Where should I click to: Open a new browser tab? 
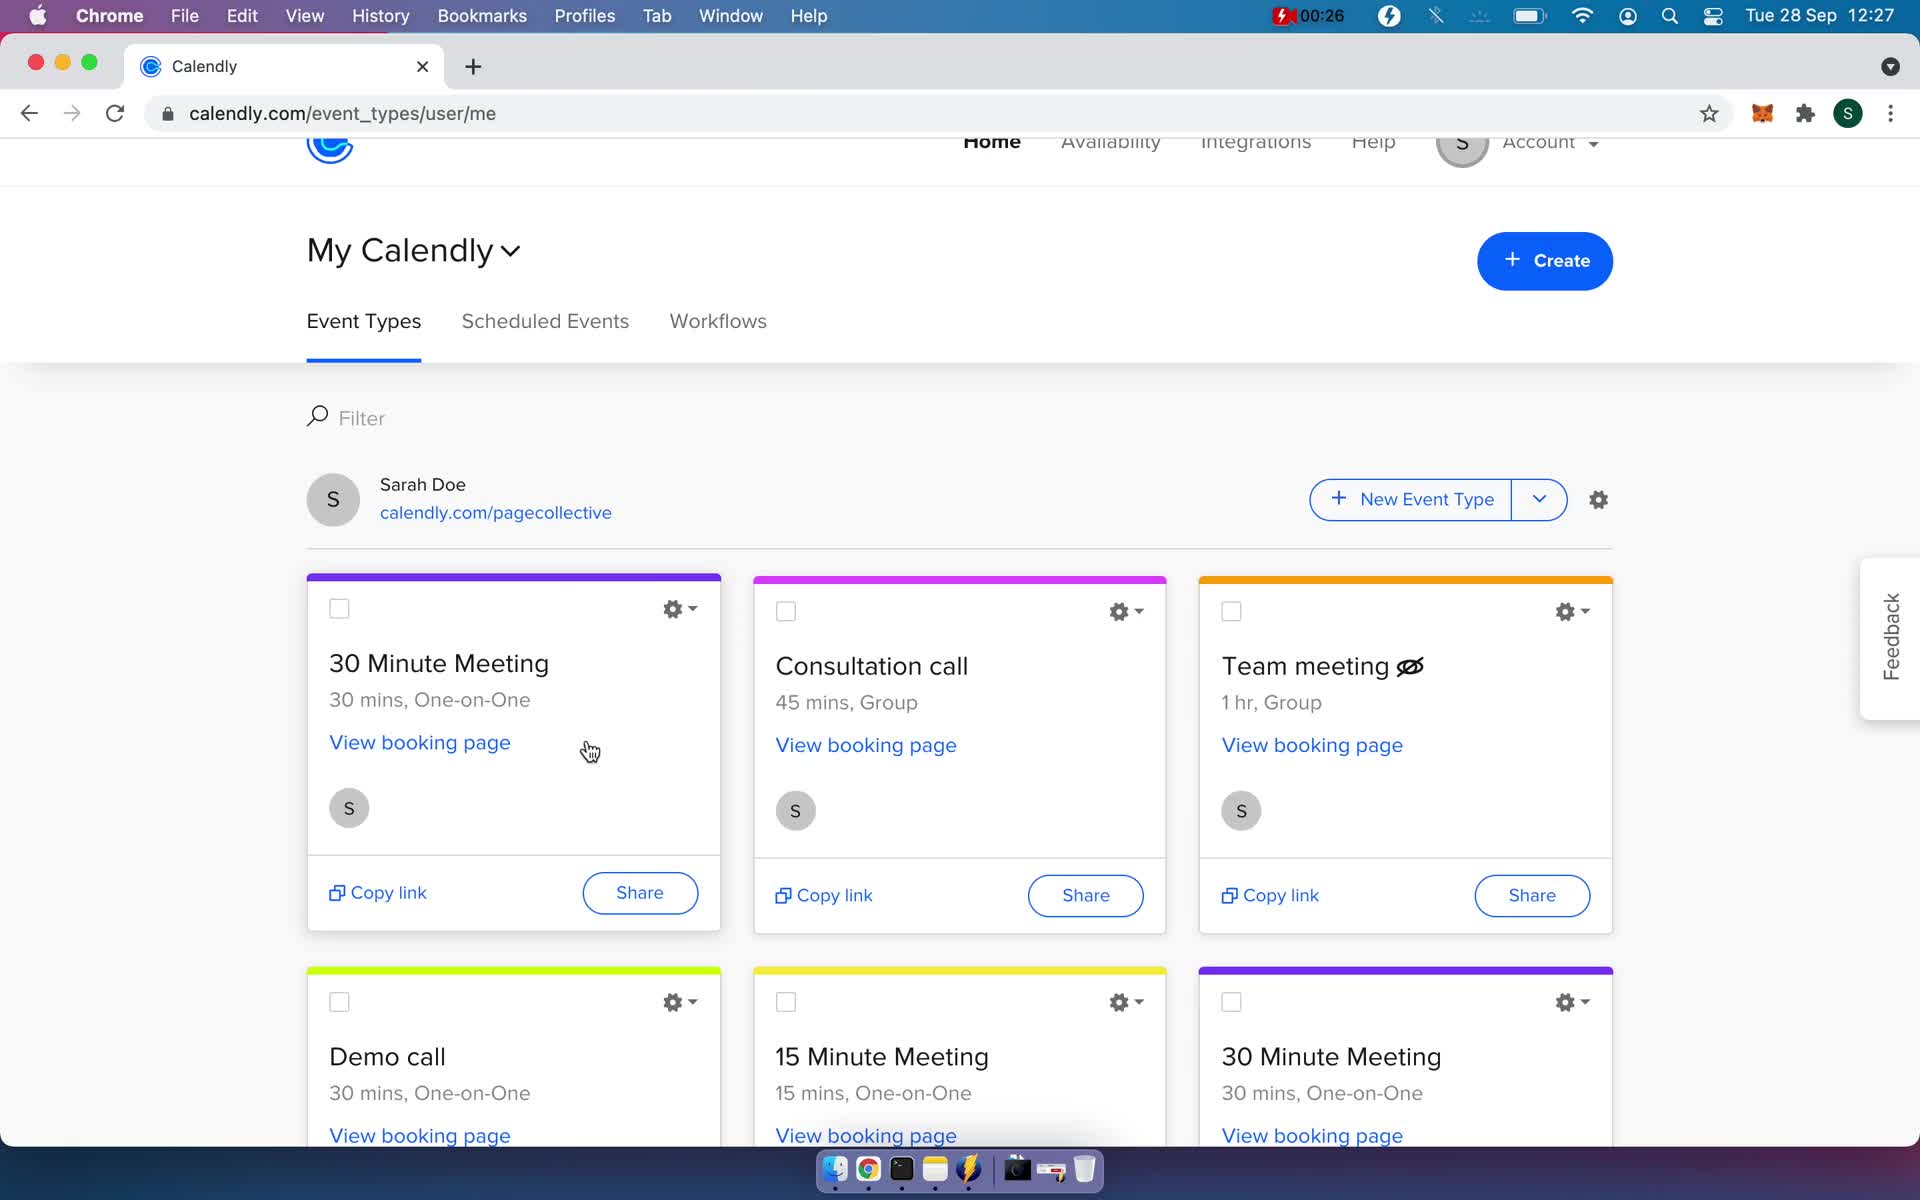473,66
